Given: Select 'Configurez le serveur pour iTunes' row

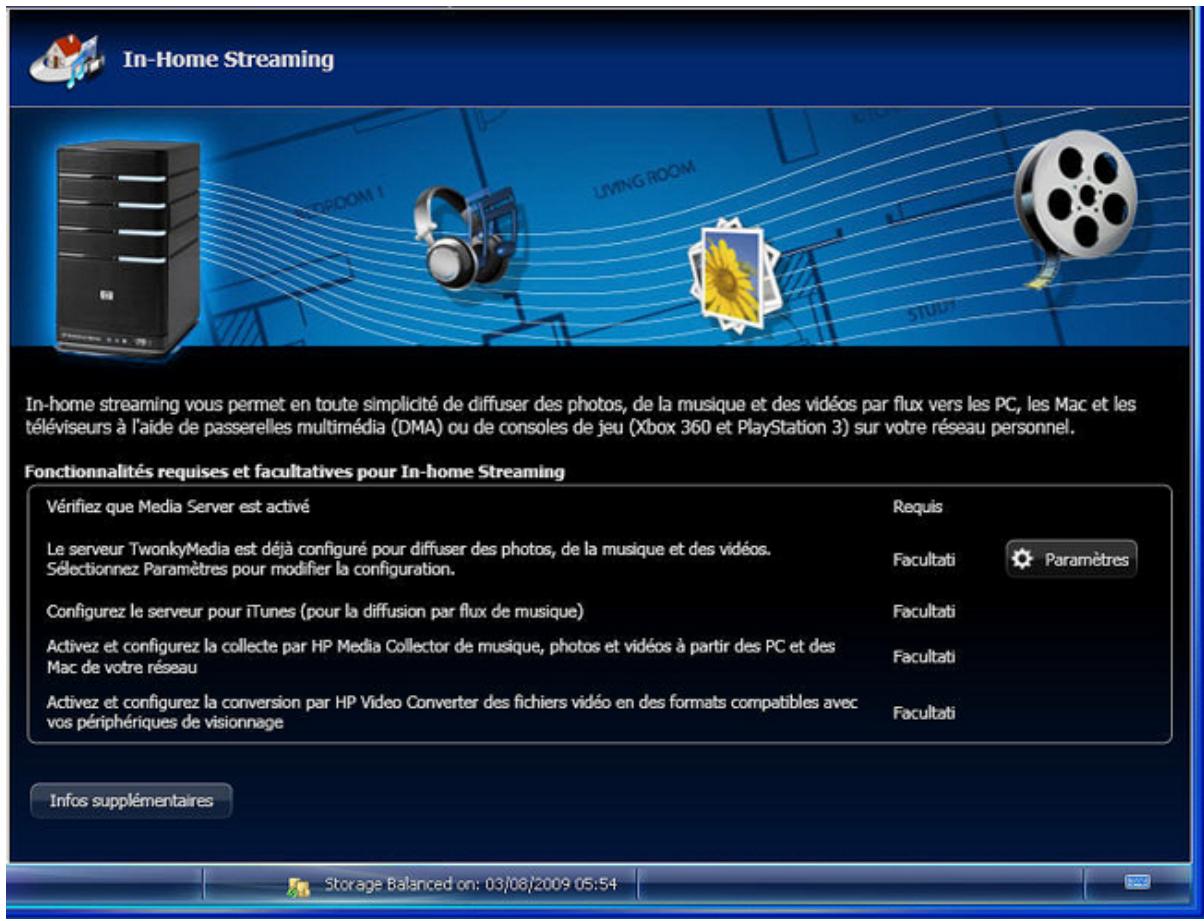Looking at the screenshot, I should pos(599,610).
